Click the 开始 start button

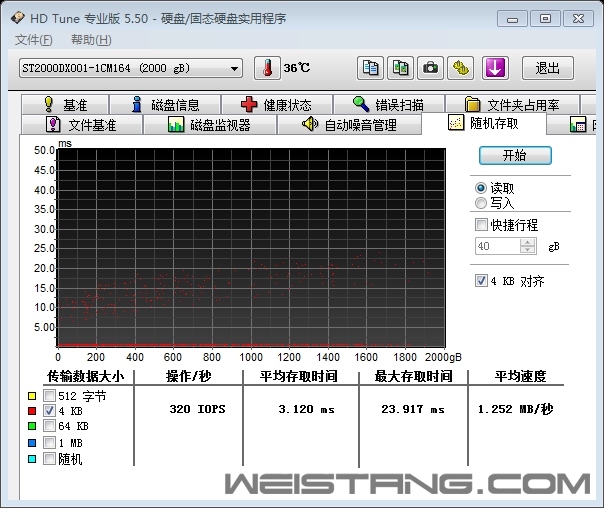point(515,156)
